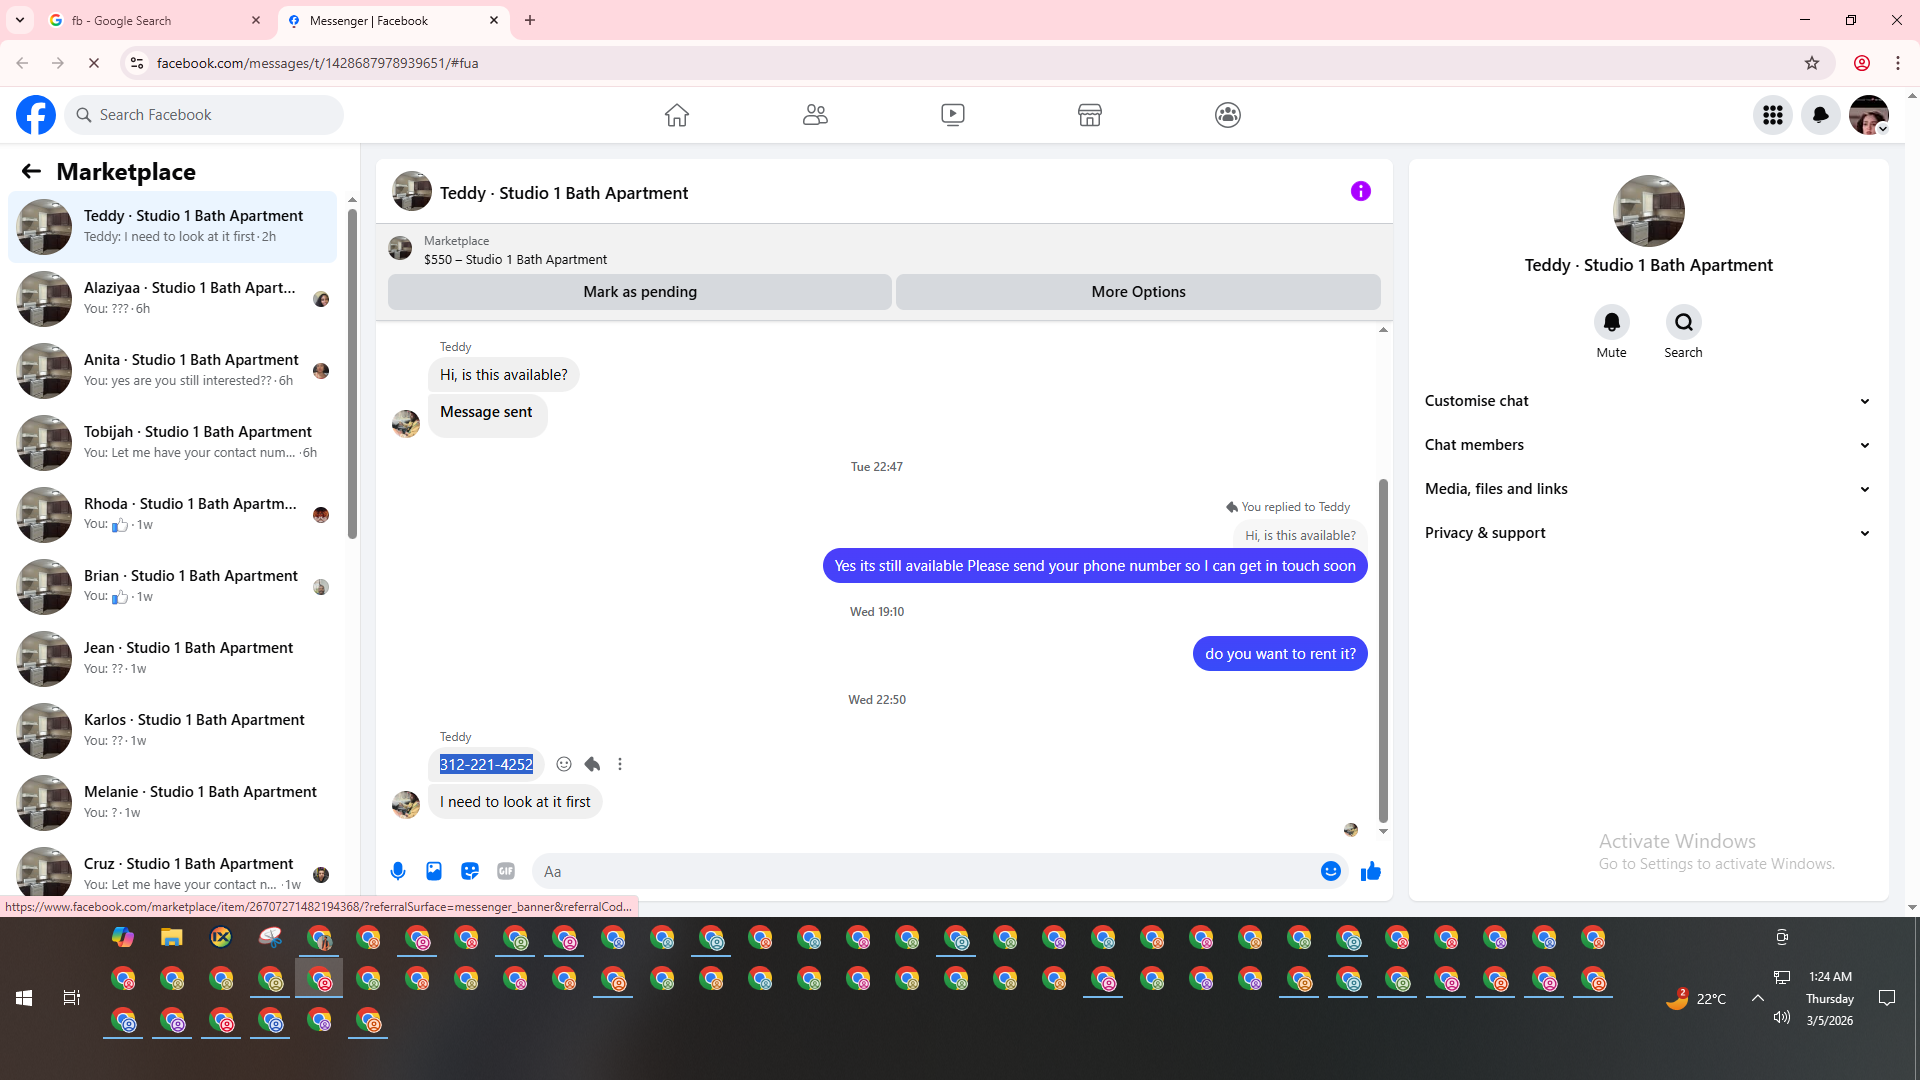The height and width of the screenshot is (1080, 1920).
Task: Open the Anita conversation
Action: (172, 370)
